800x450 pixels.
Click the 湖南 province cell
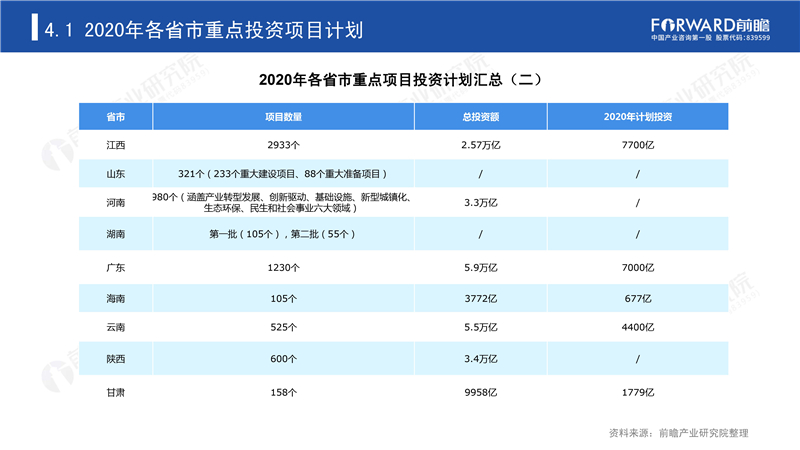[115, 234]
